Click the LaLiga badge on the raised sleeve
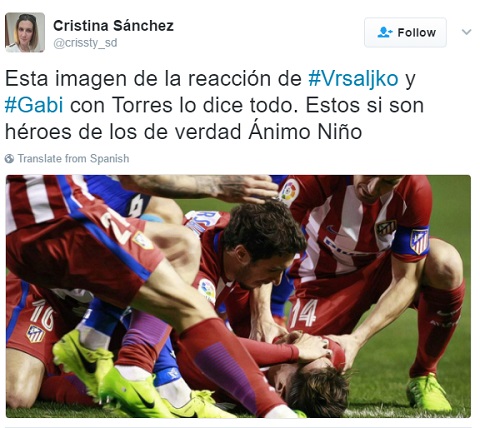 [289, 192]
